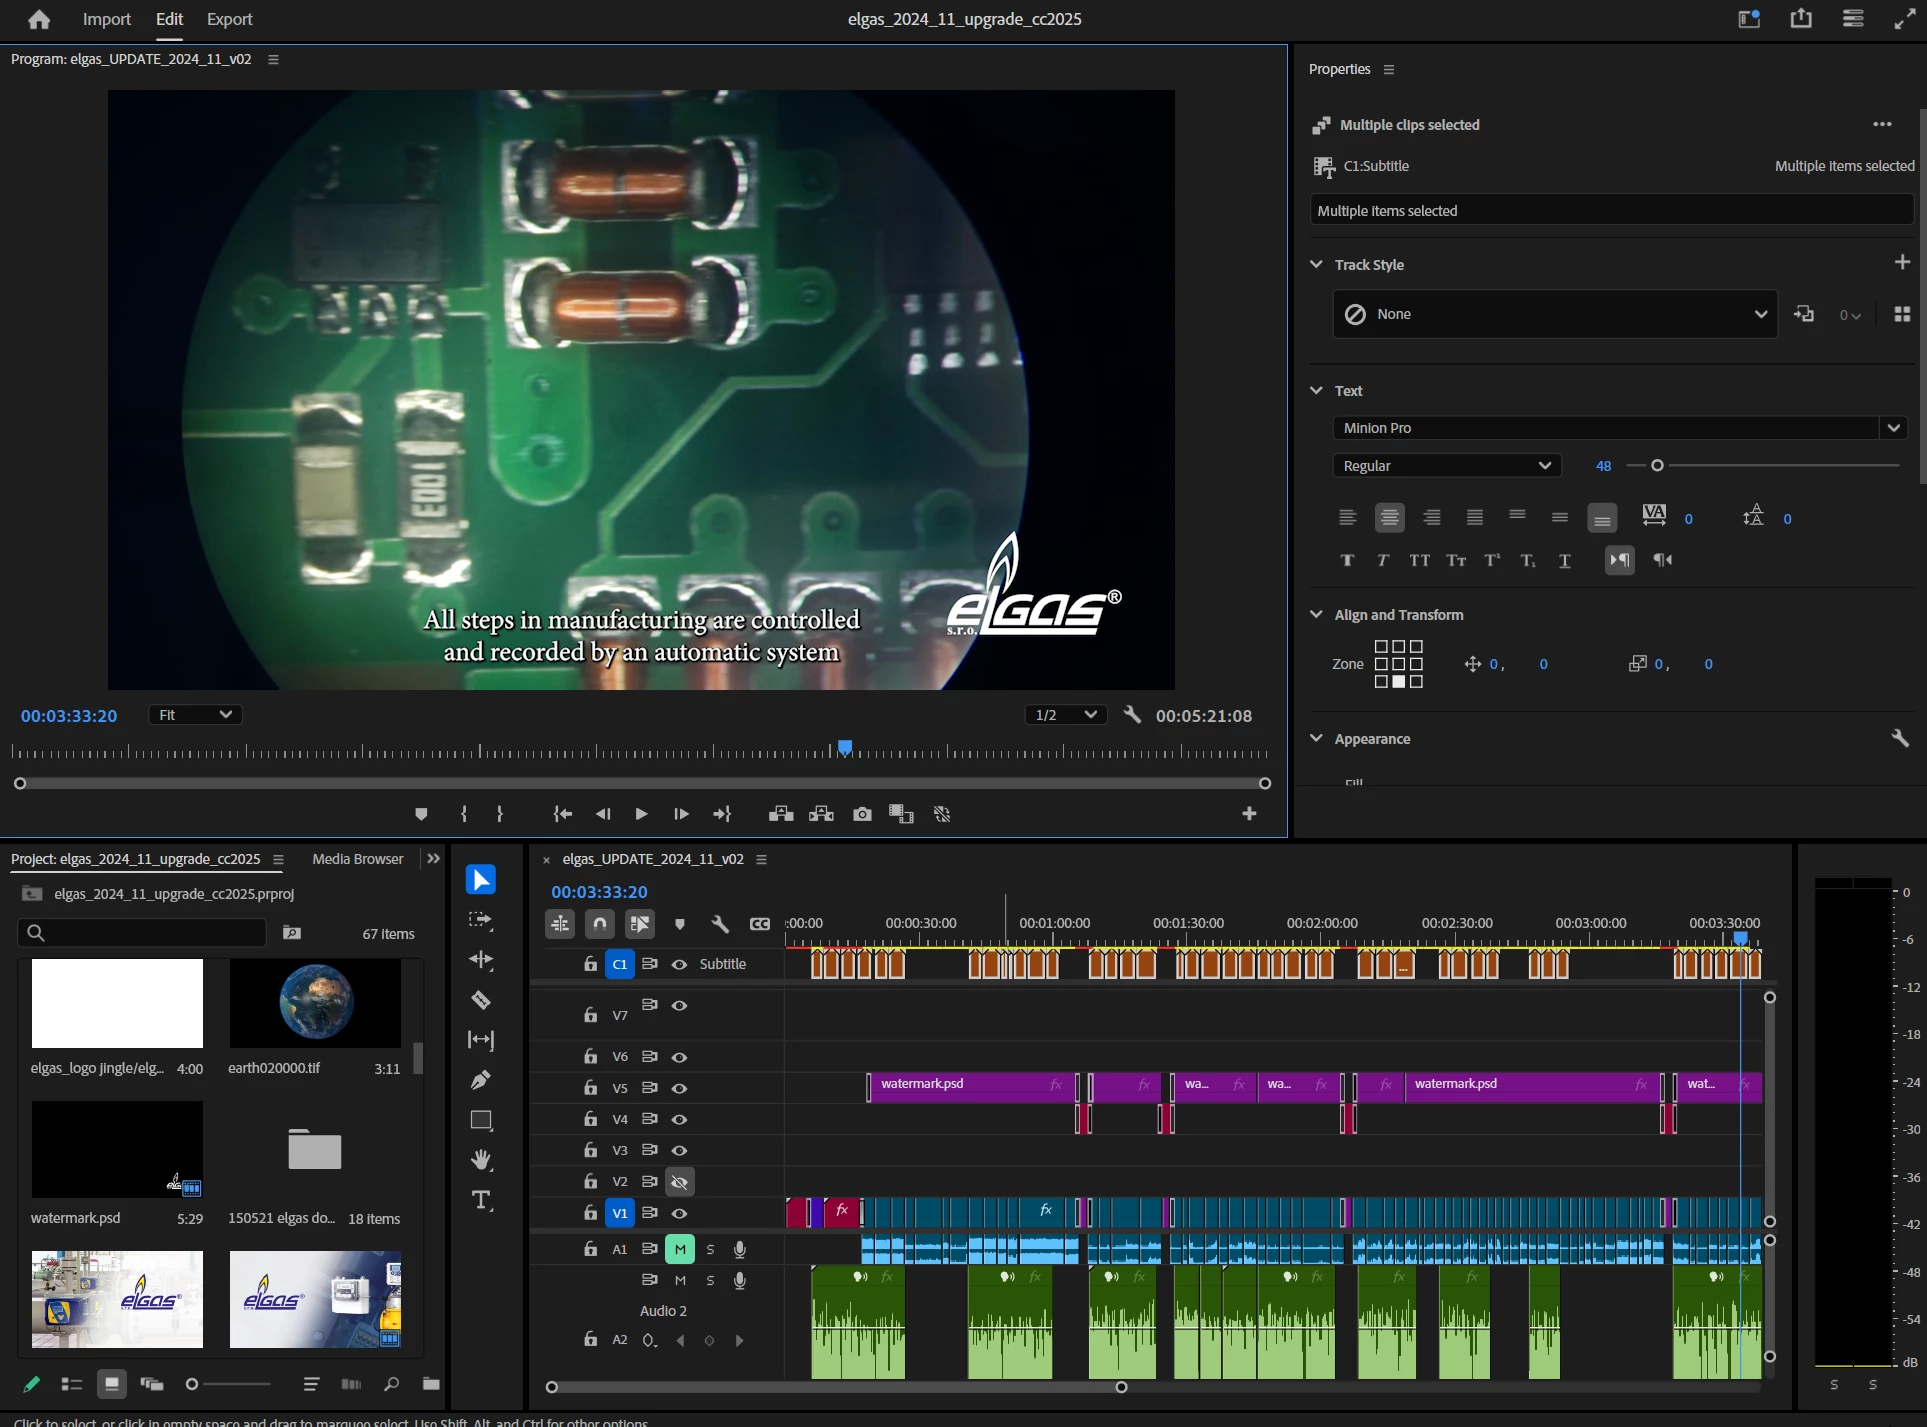The width and height of the screenshot is (1927, 1427).
Task: Select the Pen tool
Action: tap(481, 1080)
